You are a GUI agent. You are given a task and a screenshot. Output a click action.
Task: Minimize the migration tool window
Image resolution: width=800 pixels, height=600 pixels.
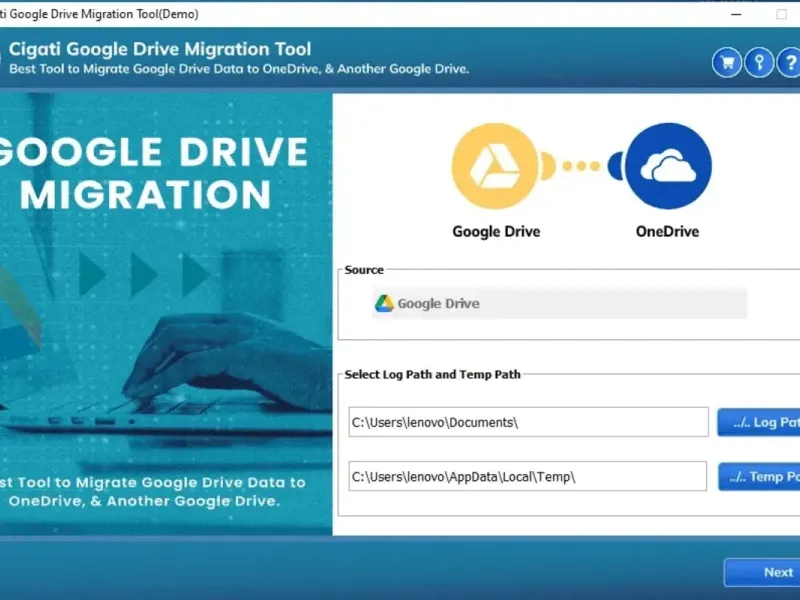[x=736, y=14]
